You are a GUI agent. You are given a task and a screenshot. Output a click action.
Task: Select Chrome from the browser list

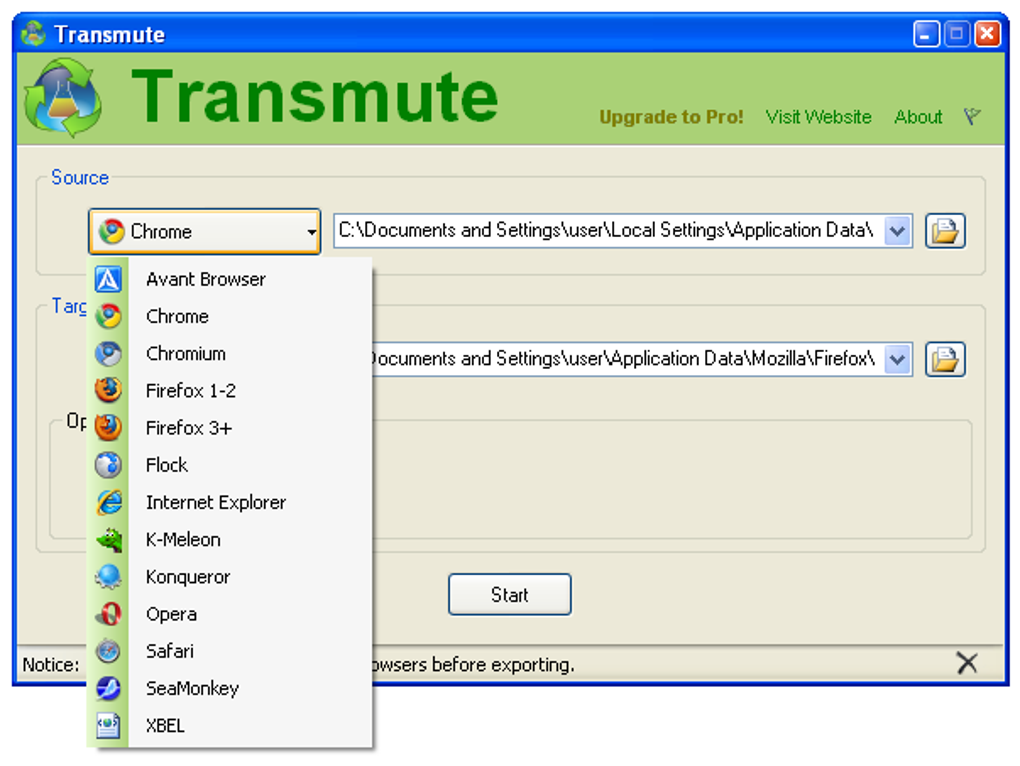coord(230,316)
